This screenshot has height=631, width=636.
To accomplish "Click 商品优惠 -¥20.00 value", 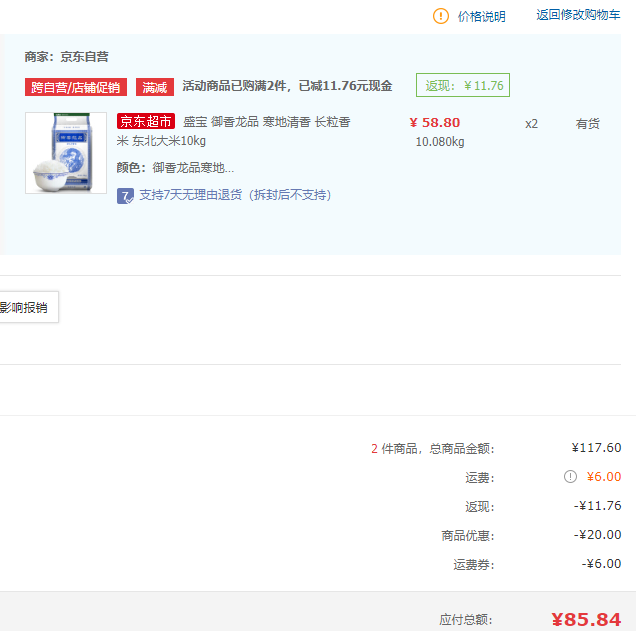I will (x=597, y=535).
